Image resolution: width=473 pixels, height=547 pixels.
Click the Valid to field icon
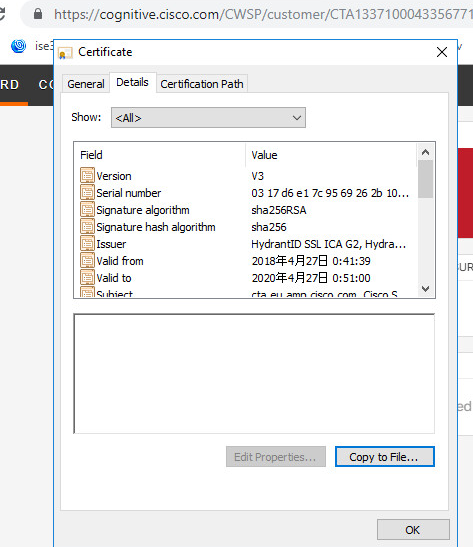pyautogui.click(x=87, y=278)
